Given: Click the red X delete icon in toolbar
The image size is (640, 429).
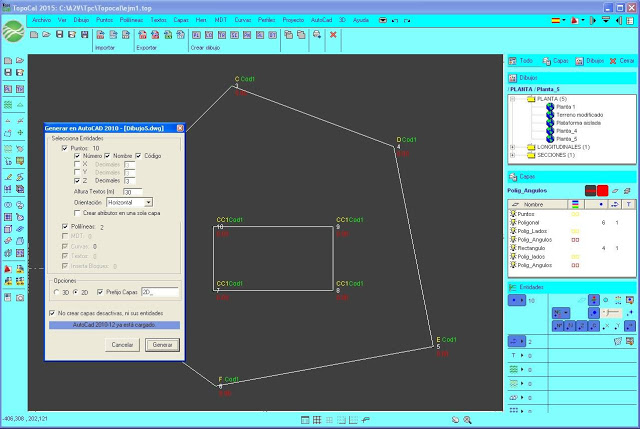Looking at the screenshot, I should click(x=333, y=35).
